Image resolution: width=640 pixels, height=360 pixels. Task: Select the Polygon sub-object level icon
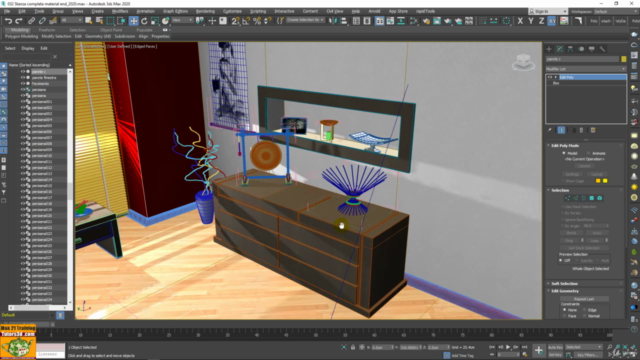pos(591,198)
